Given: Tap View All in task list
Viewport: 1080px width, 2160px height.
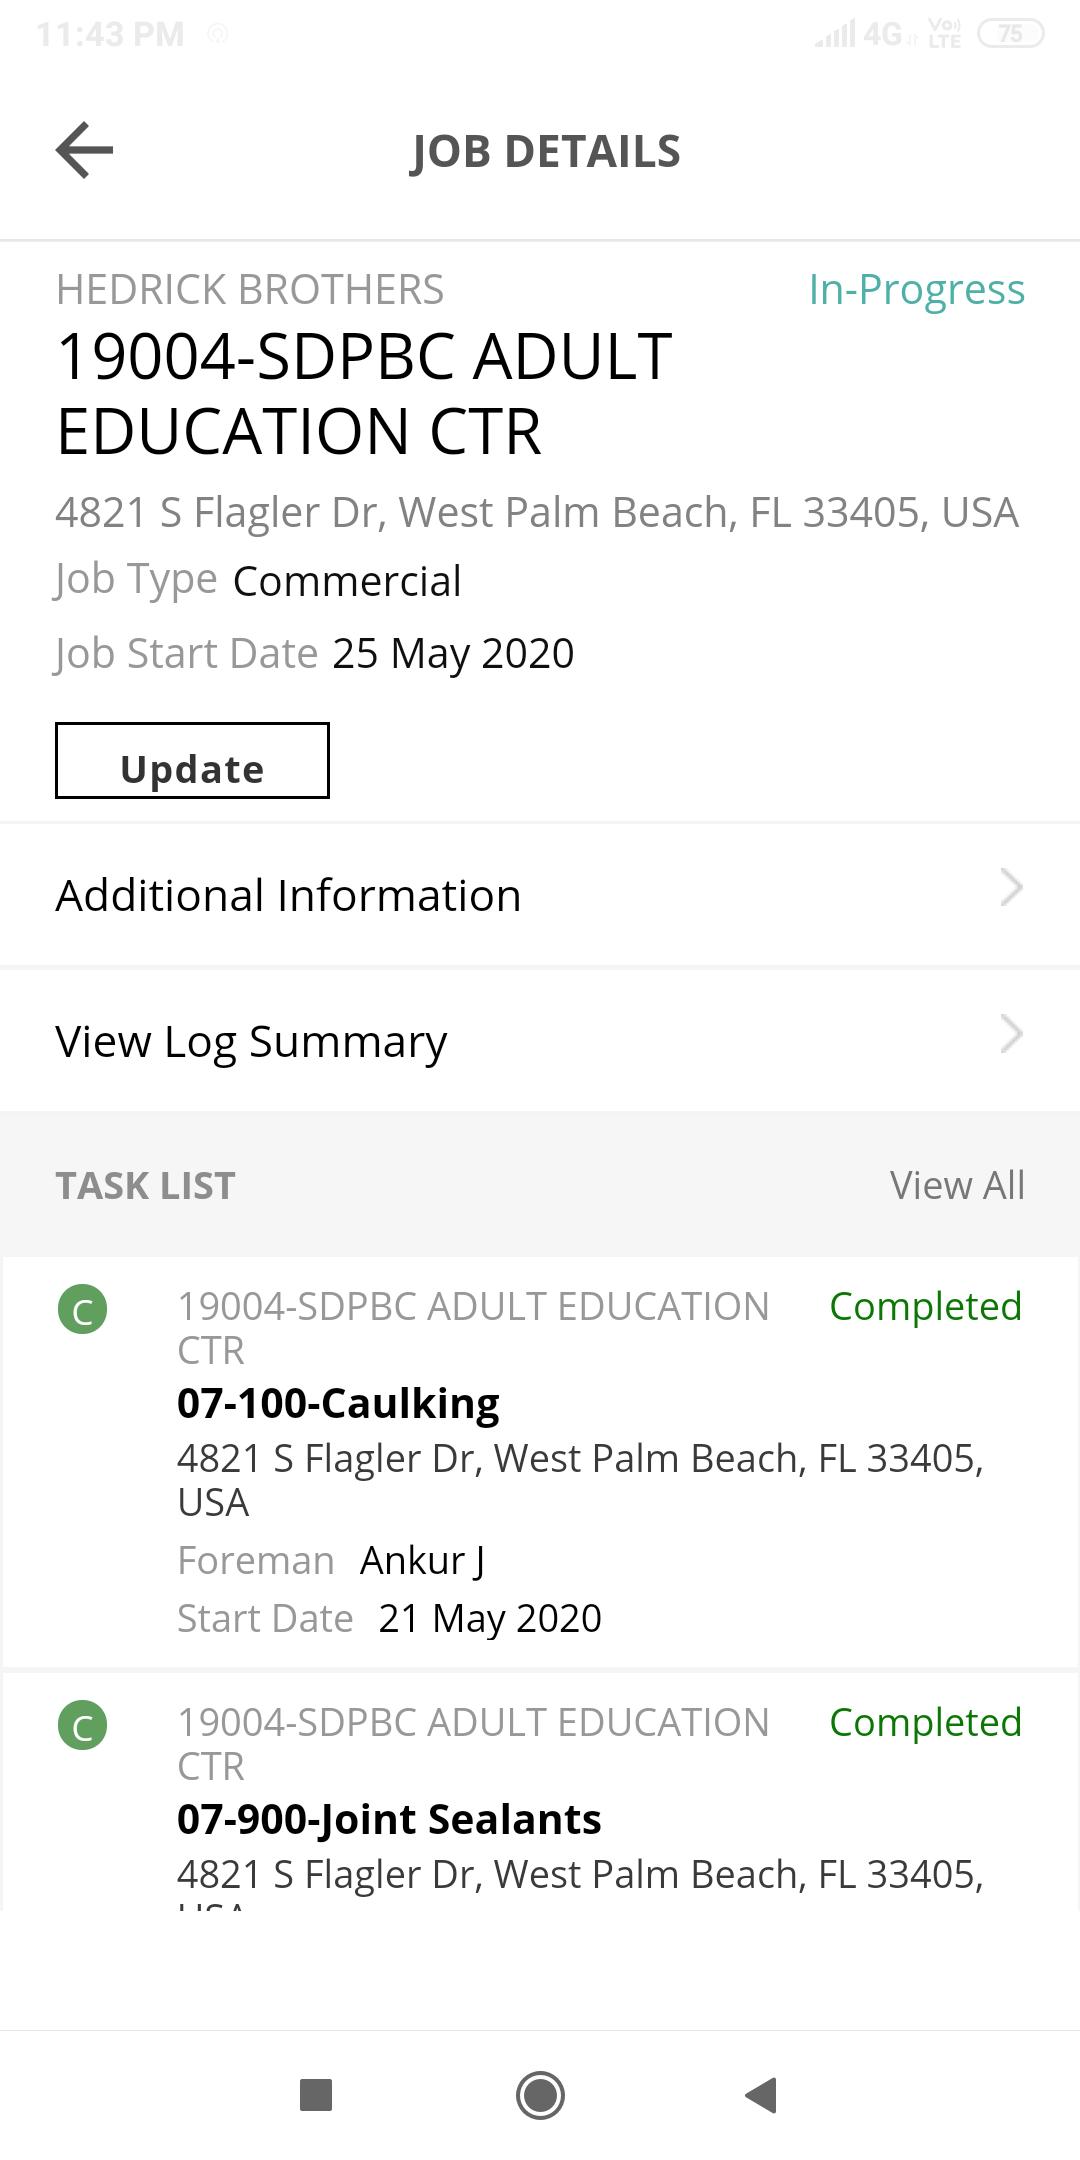Looking at the screenshot, I should pos(957,1185).
